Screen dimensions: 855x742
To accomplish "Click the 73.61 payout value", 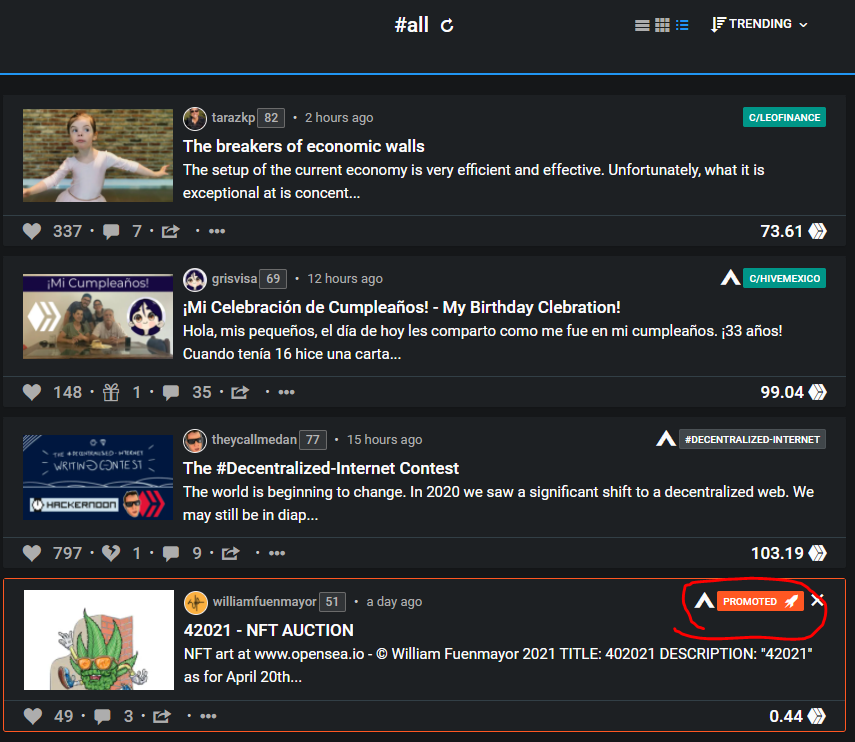I will [781, 231].
